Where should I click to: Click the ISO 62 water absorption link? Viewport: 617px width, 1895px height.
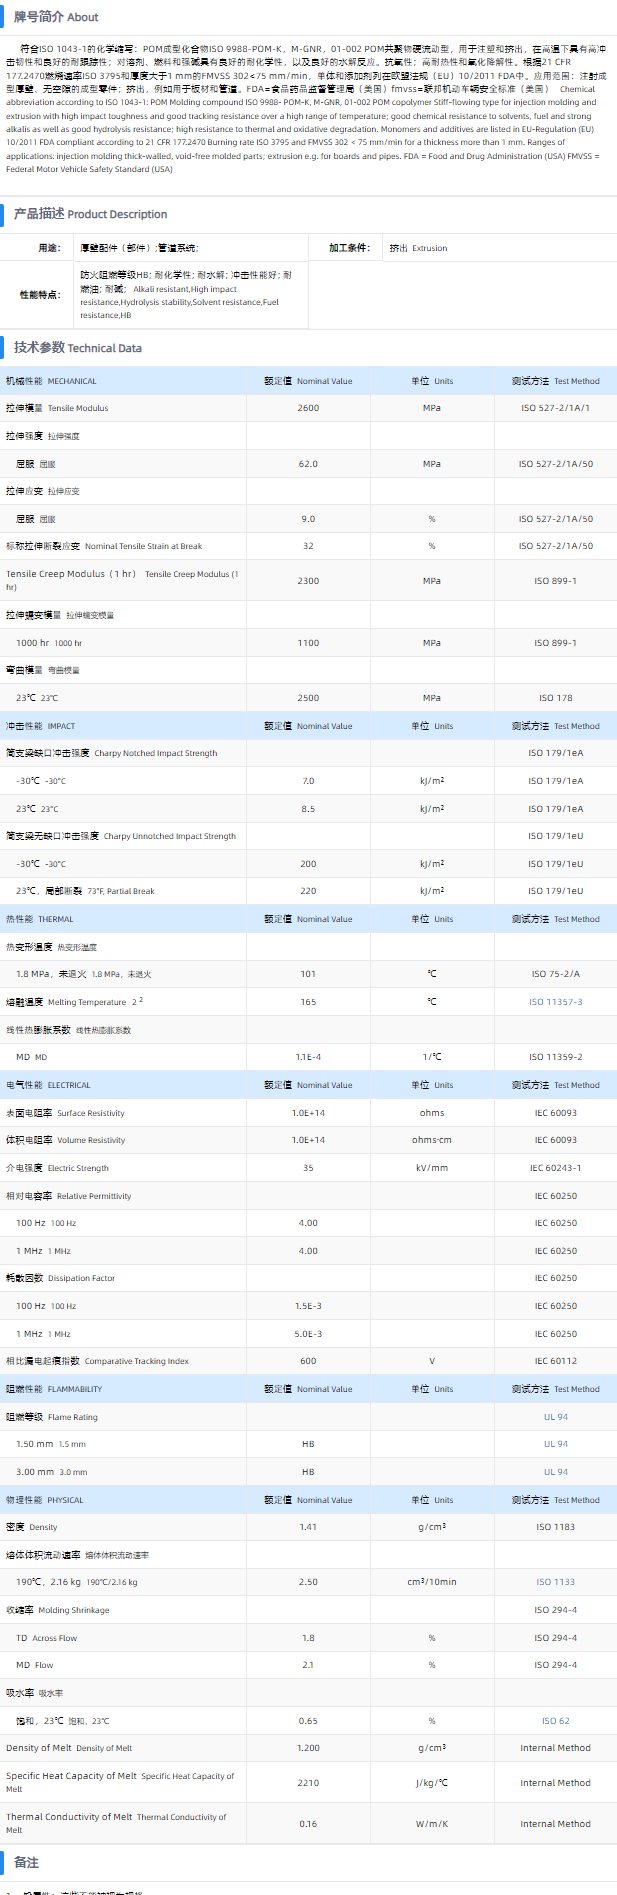[555, 1721]
